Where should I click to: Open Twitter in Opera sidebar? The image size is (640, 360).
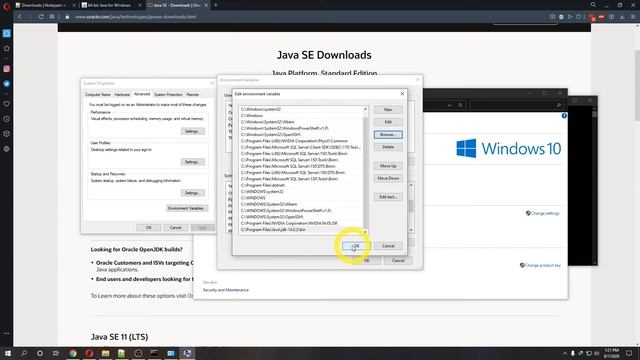point(7,83)
